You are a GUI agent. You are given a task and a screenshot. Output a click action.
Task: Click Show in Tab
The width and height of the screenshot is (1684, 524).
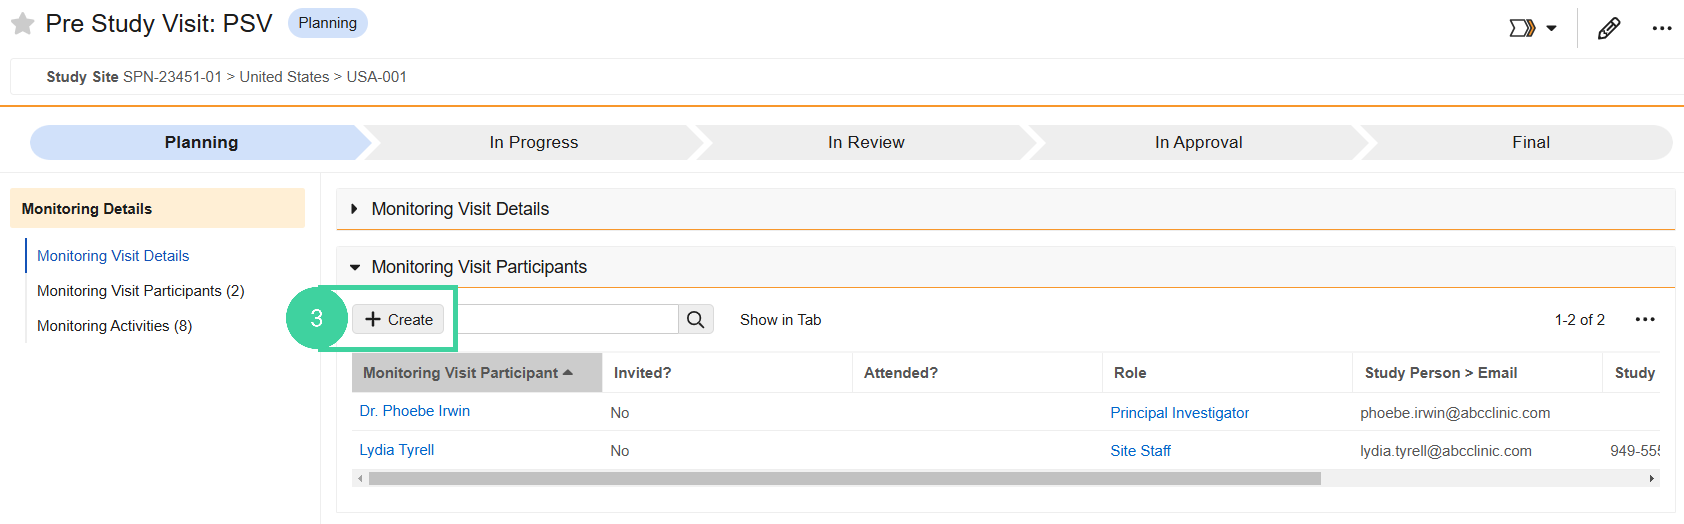(781, 320)
